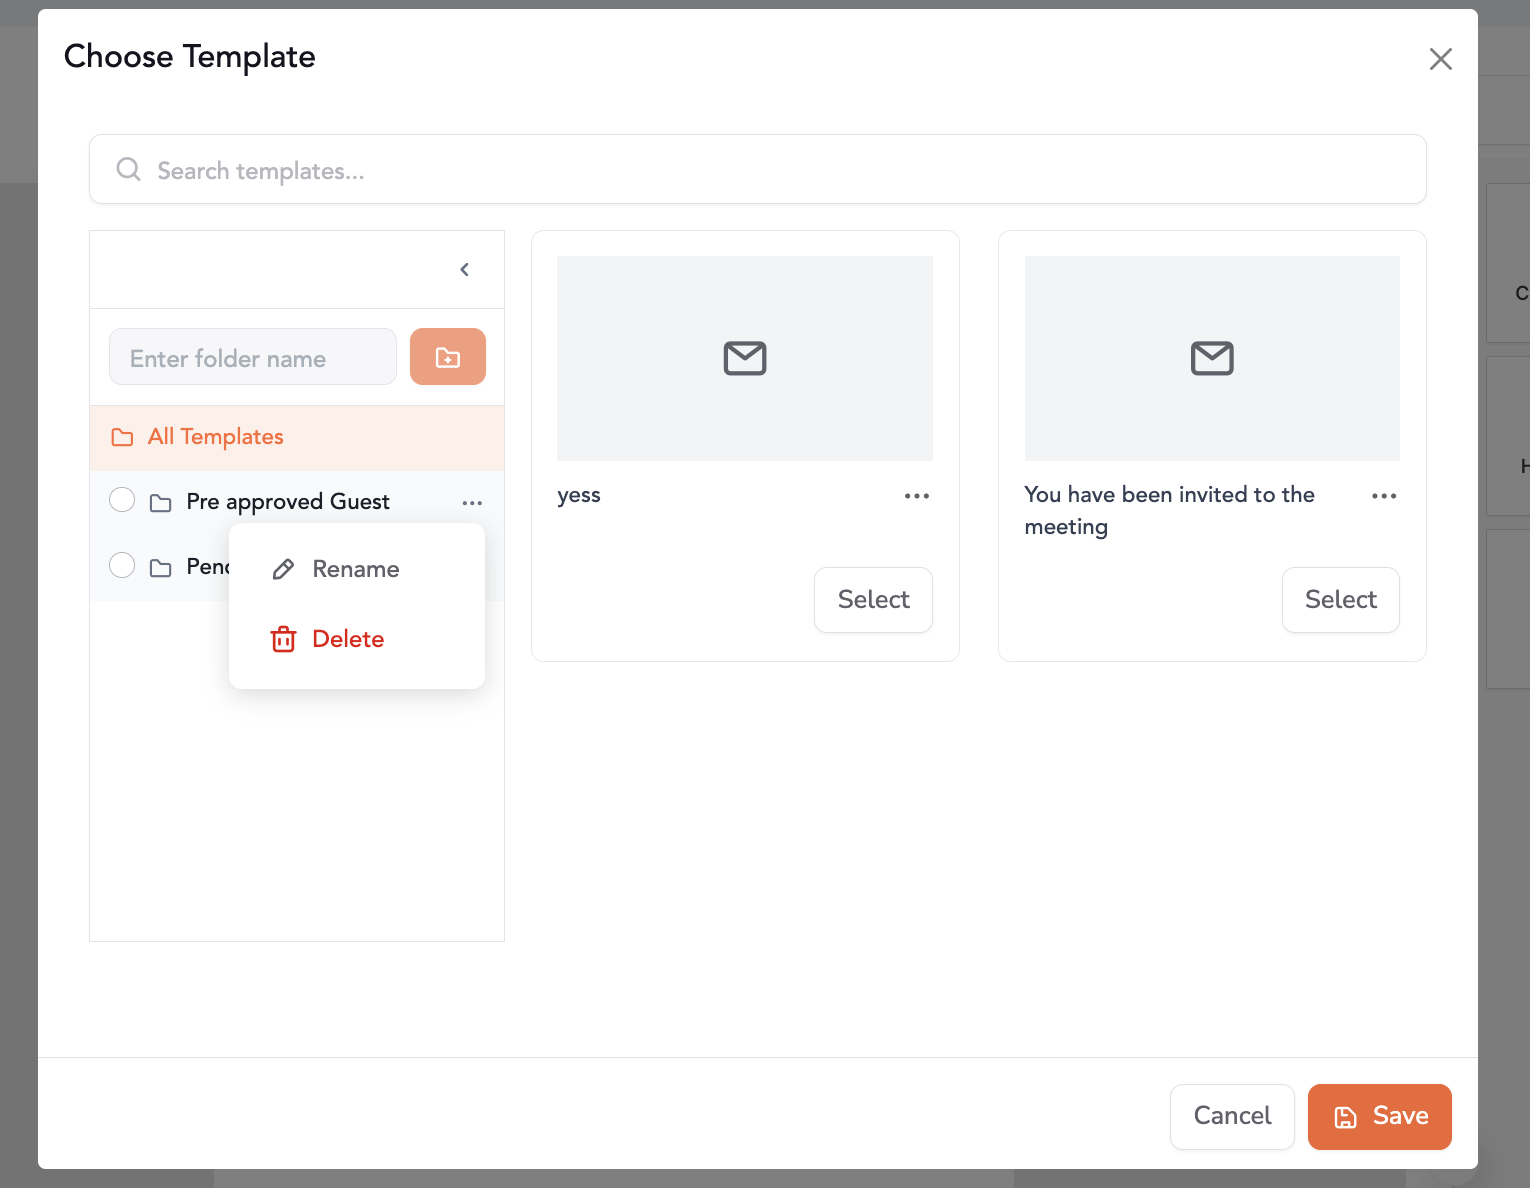Click the pencil icon next to Rename
This screenshot has height=1188, width=1530.
(284, 569)
